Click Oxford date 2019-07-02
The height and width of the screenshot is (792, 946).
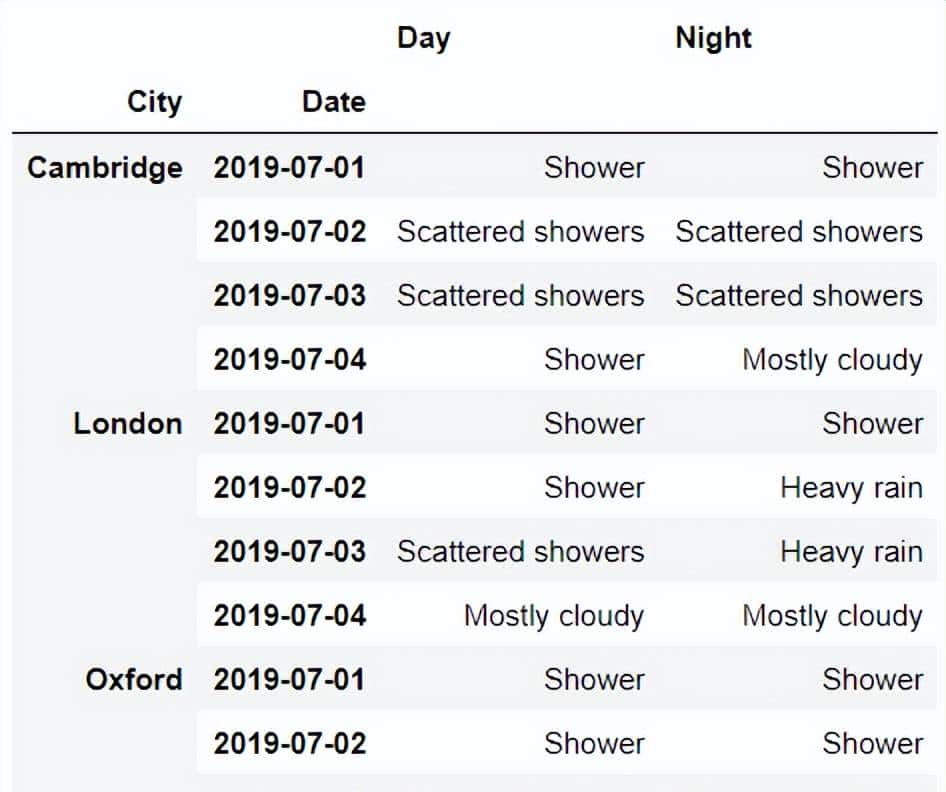tap(289, 743)
